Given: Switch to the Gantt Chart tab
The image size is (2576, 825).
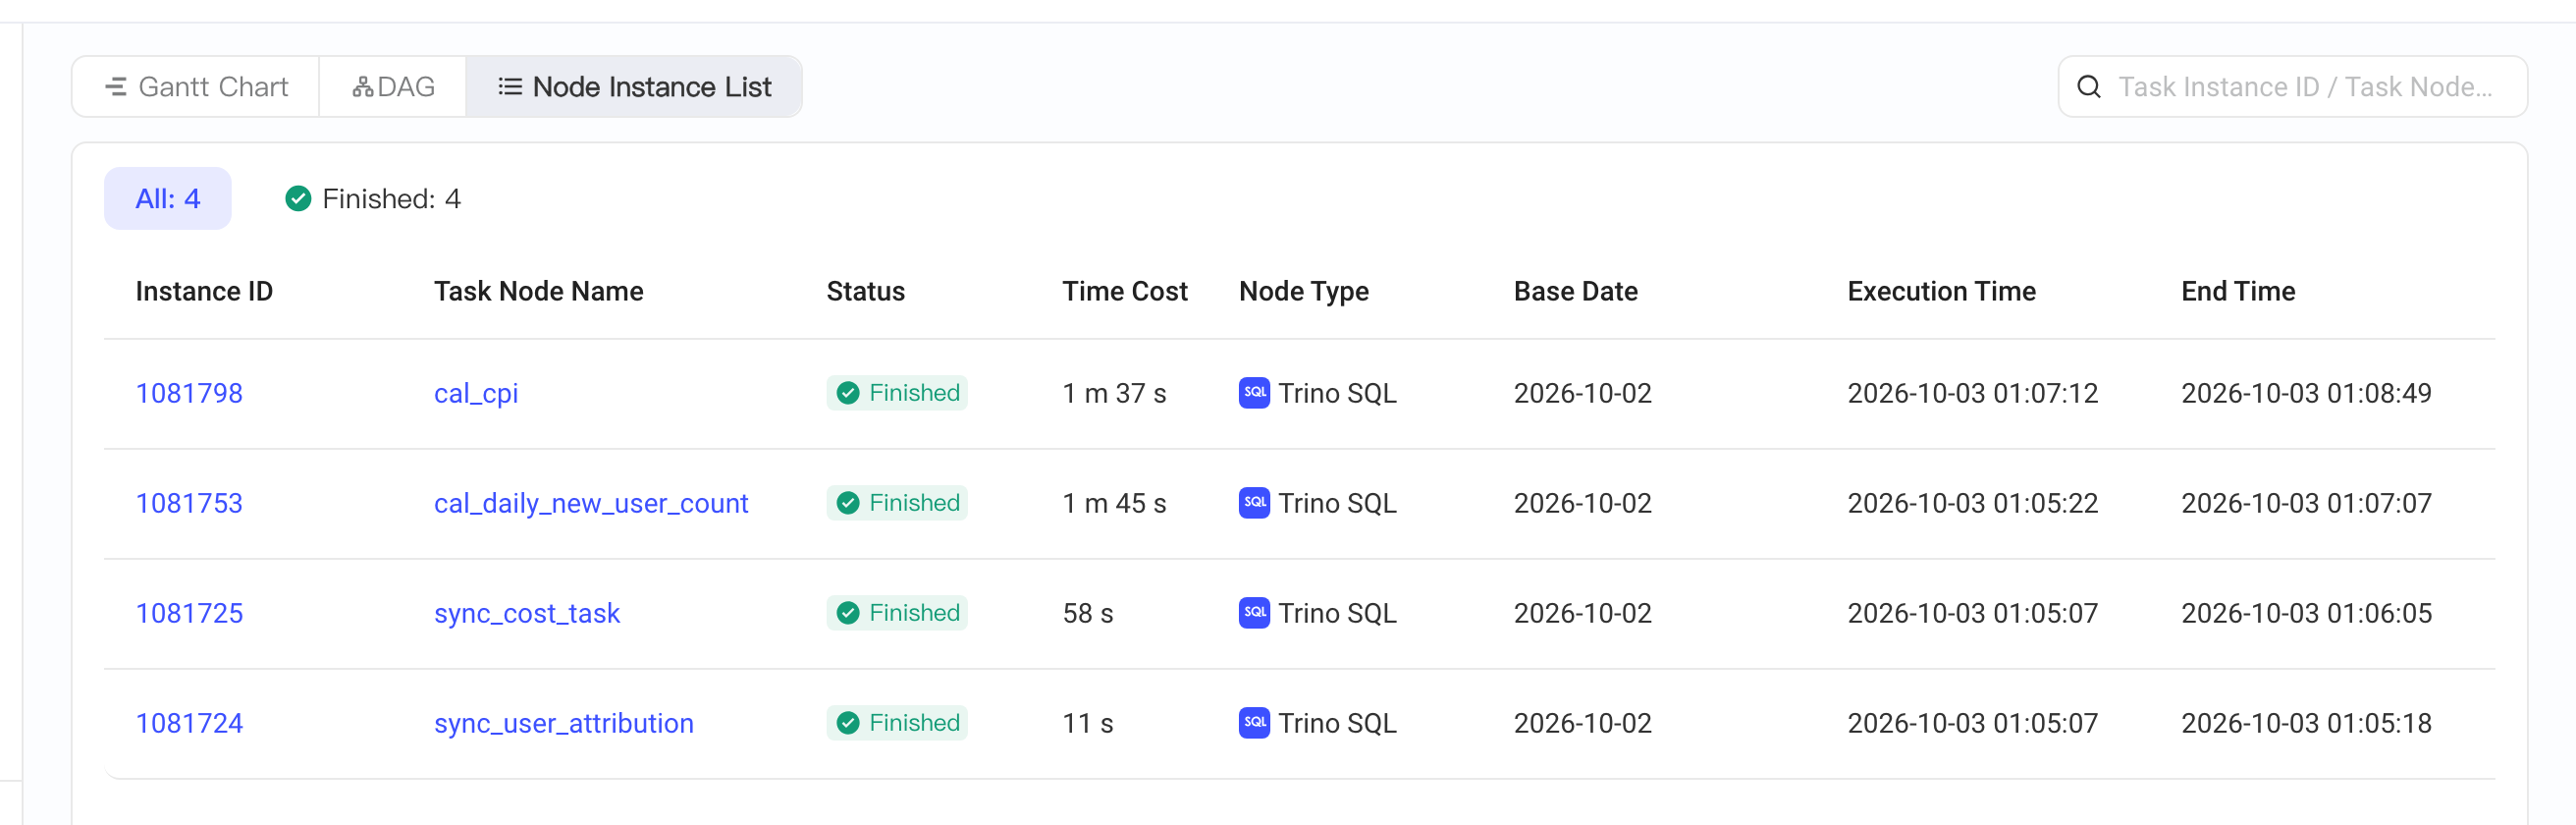Looking at the screenshot, I should click(196, 87).
